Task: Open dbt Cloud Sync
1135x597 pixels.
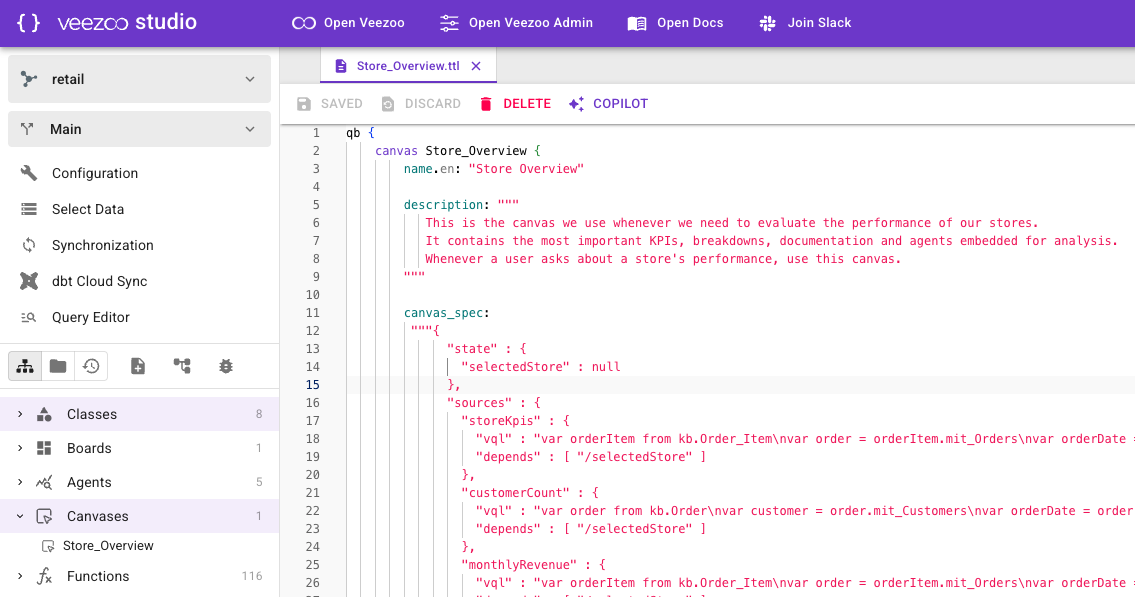Action: [x=99, y=281]
